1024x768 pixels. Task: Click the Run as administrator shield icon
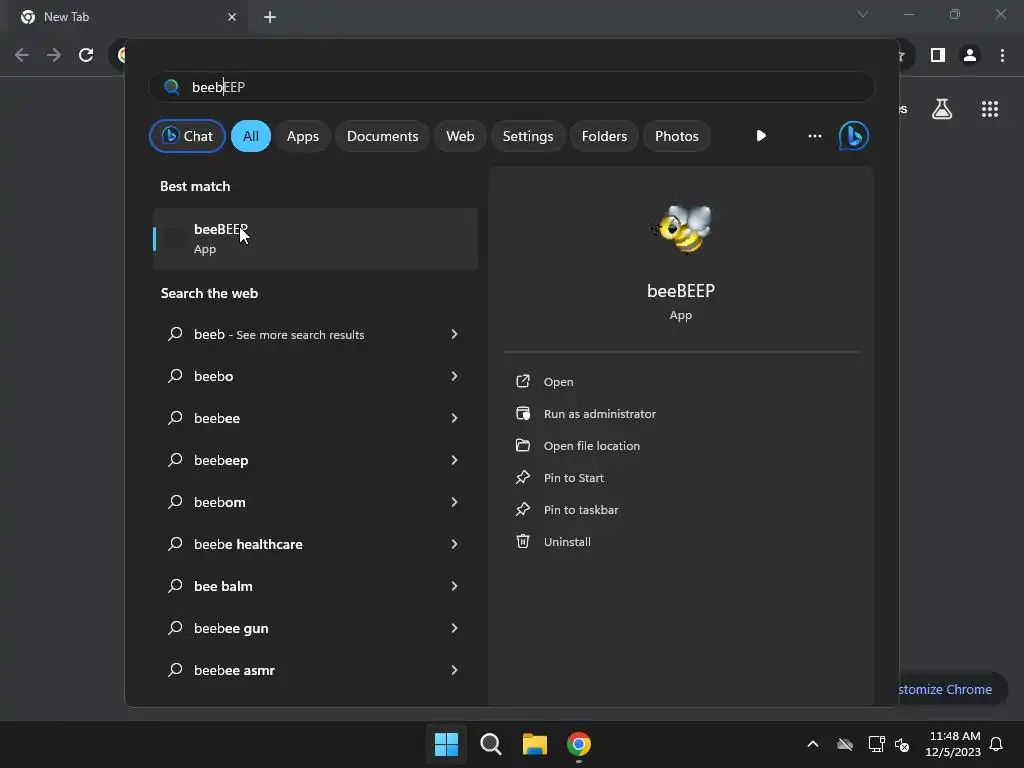click(523, 413)
